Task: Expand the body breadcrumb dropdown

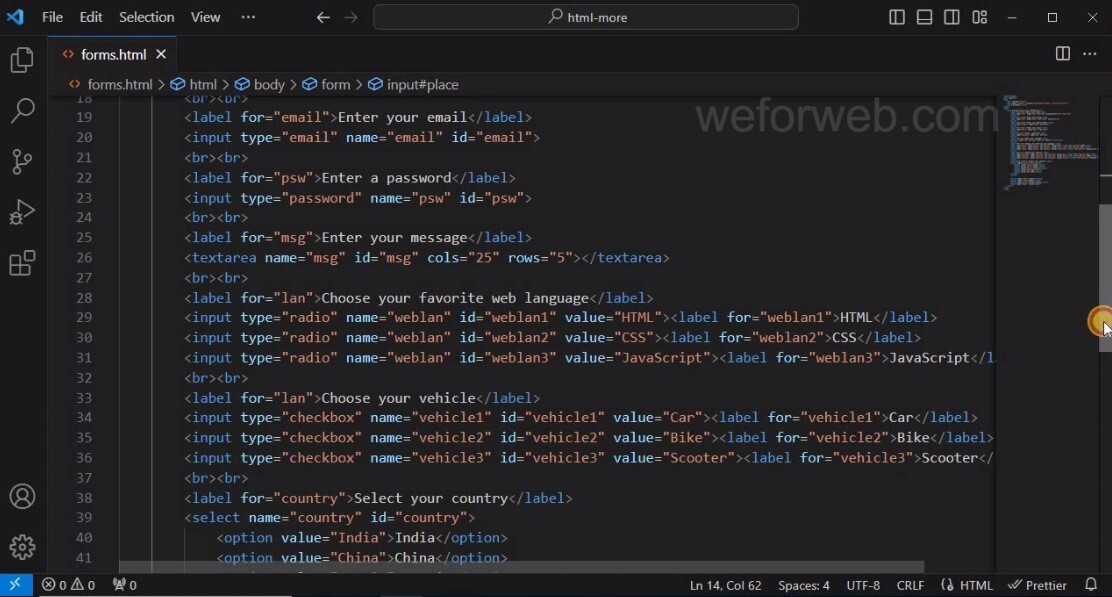Action: pos(260,85)
